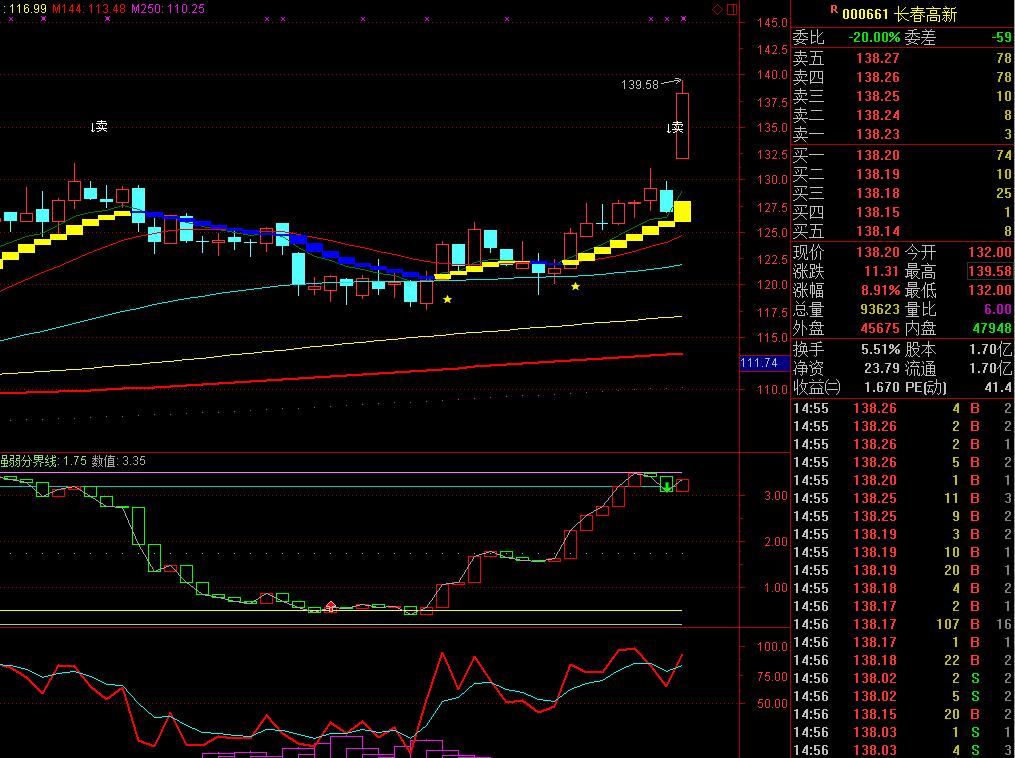Select the 卖三 ask row at 138.25
The image size is (1015, 758).
[x=902, y=96]
